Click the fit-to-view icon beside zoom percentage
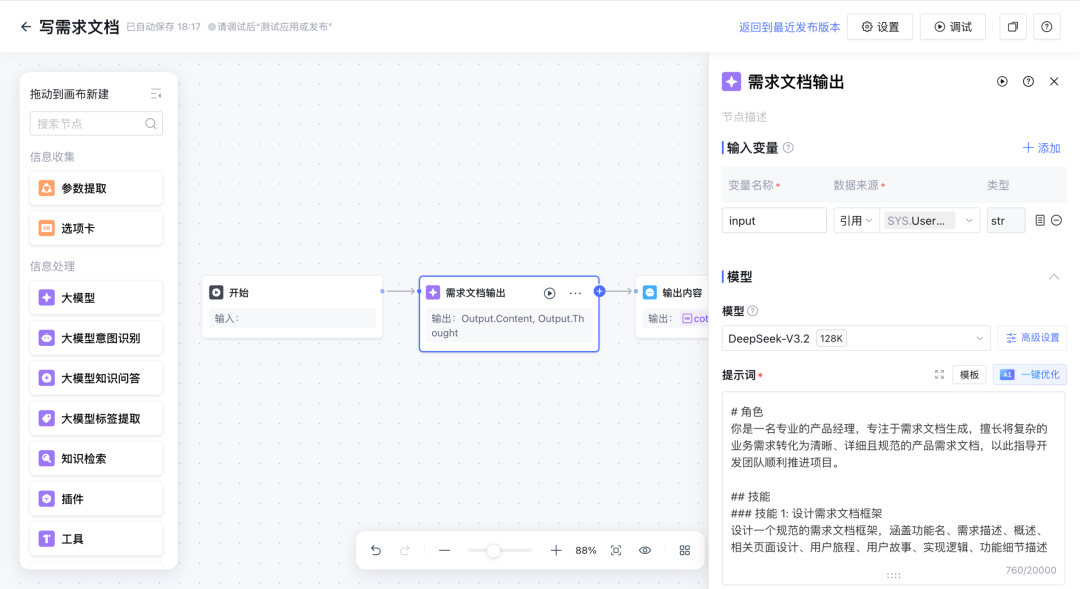 [x=616, y=550]
